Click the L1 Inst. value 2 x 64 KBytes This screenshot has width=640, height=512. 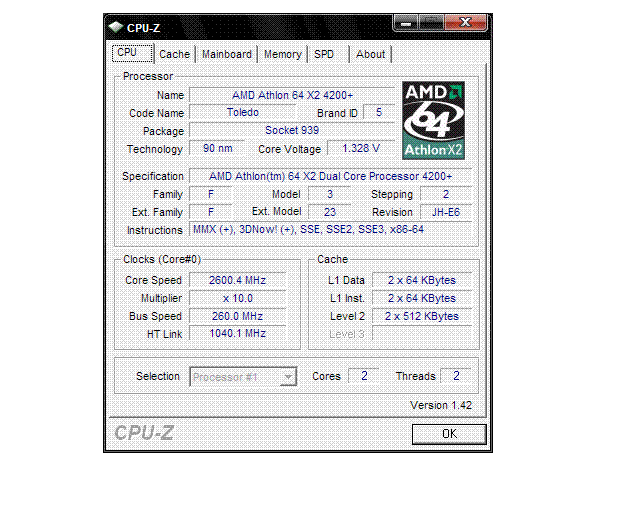[422, 298]
